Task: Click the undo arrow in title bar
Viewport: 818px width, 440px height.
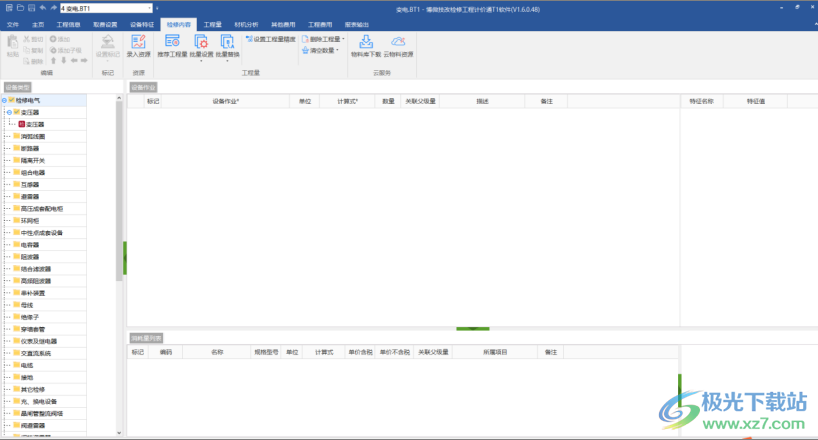Action: (43, 8)
